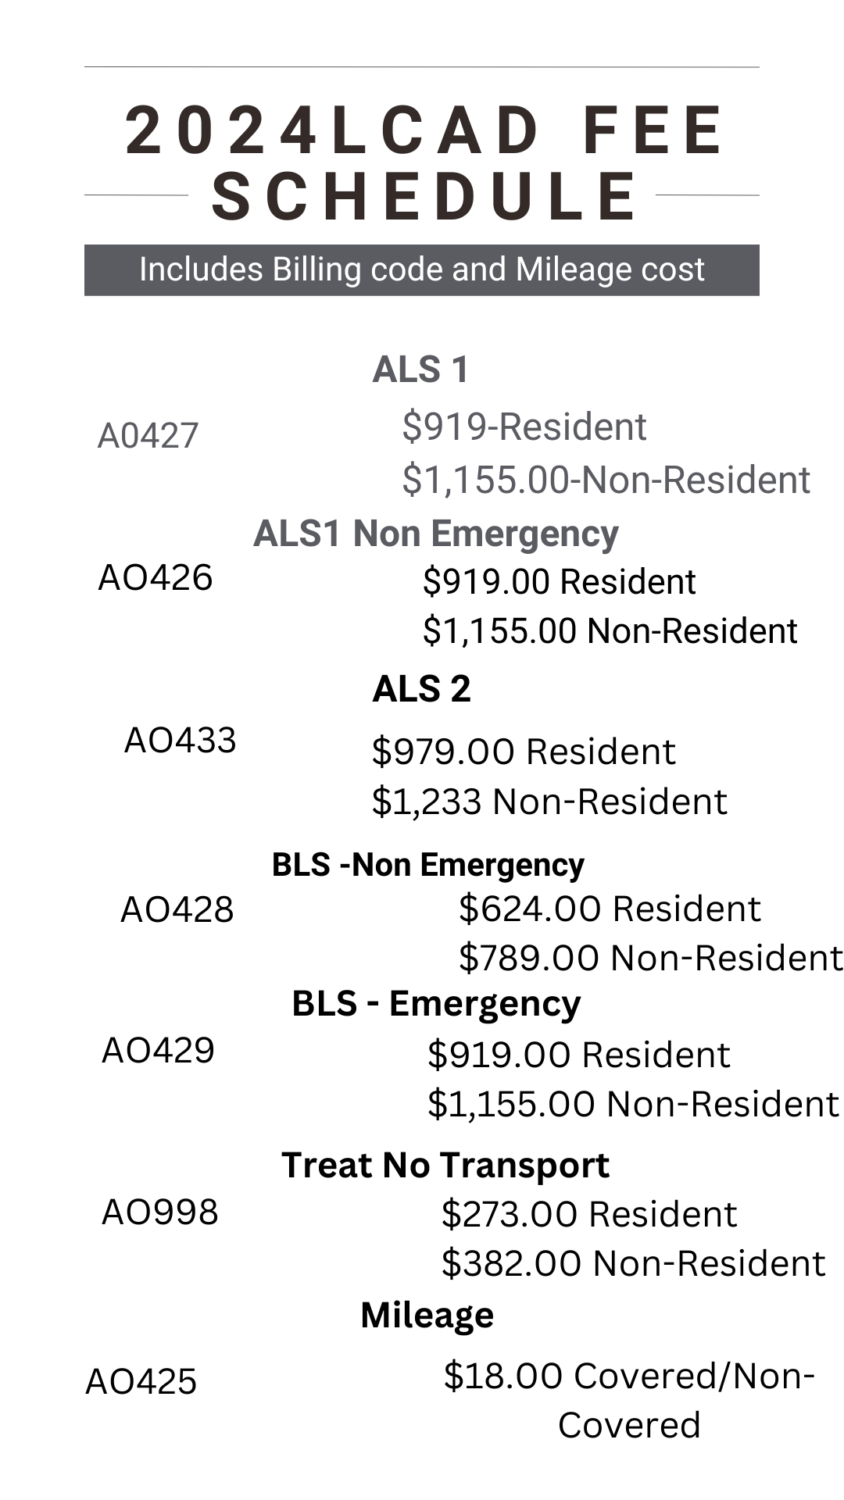844x1500 pixels.
Task: Select the $1,233 Non-Resident fee
Action: pos(549,801)
